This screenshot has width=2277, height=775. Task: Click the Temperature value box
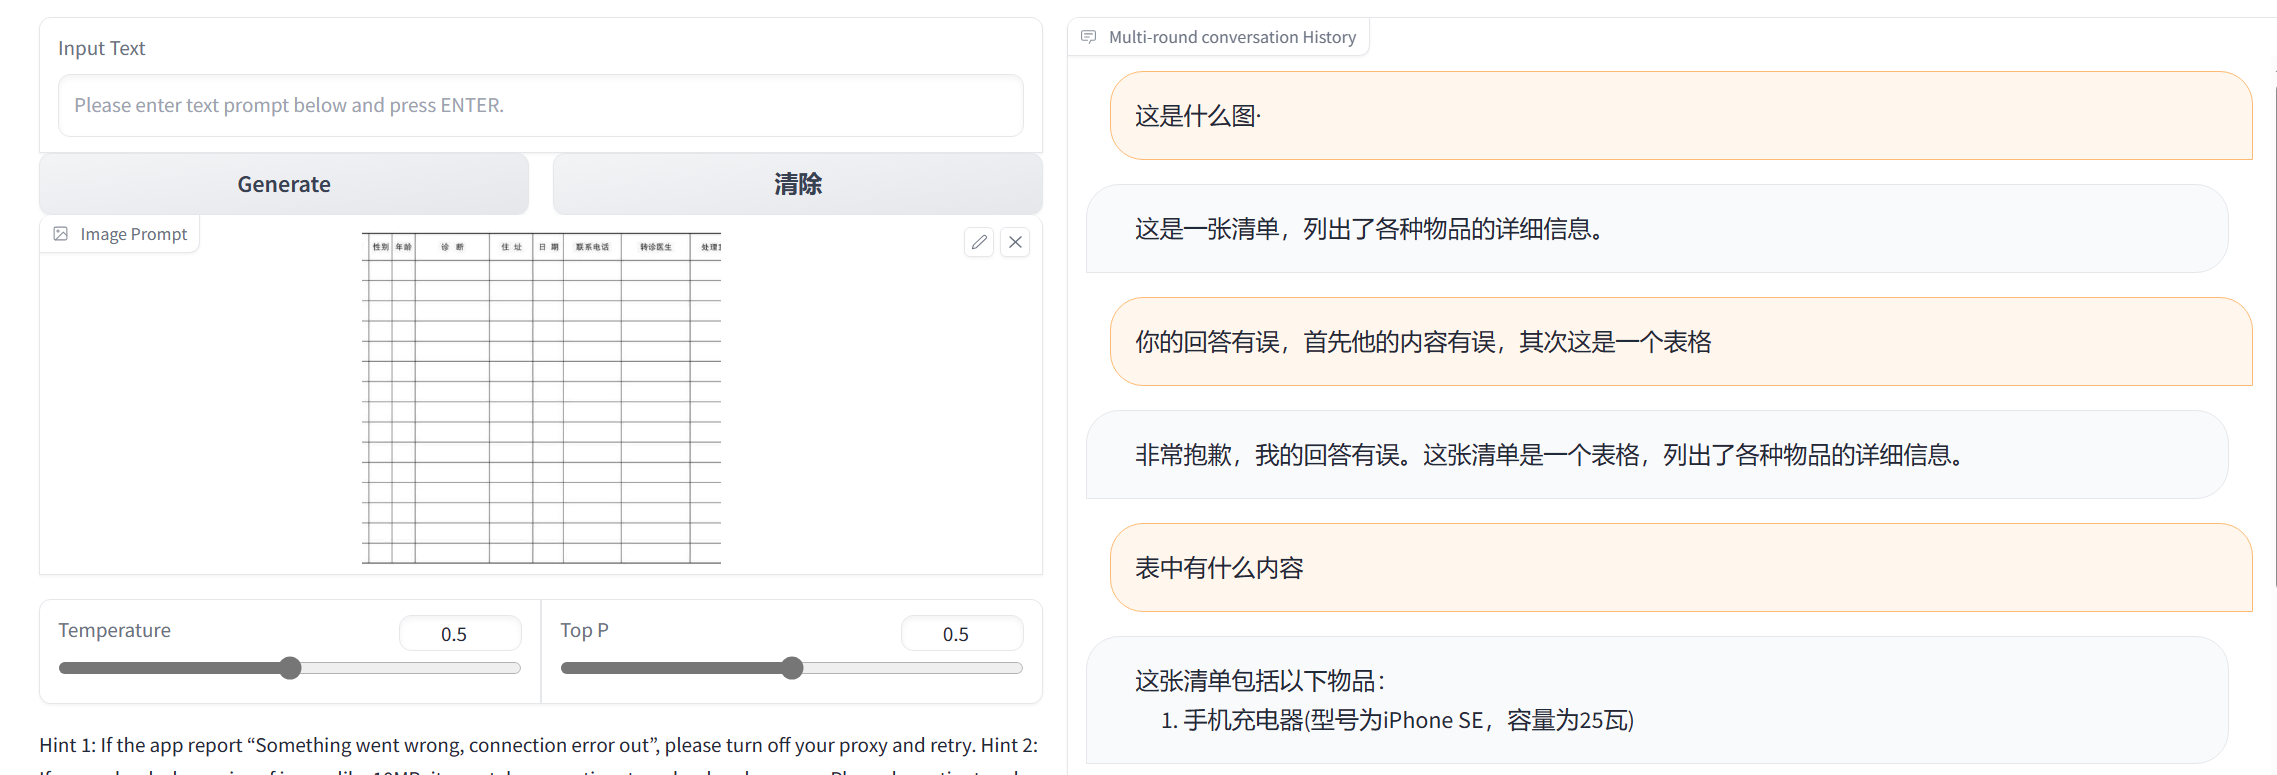click(x=459, y=634)
